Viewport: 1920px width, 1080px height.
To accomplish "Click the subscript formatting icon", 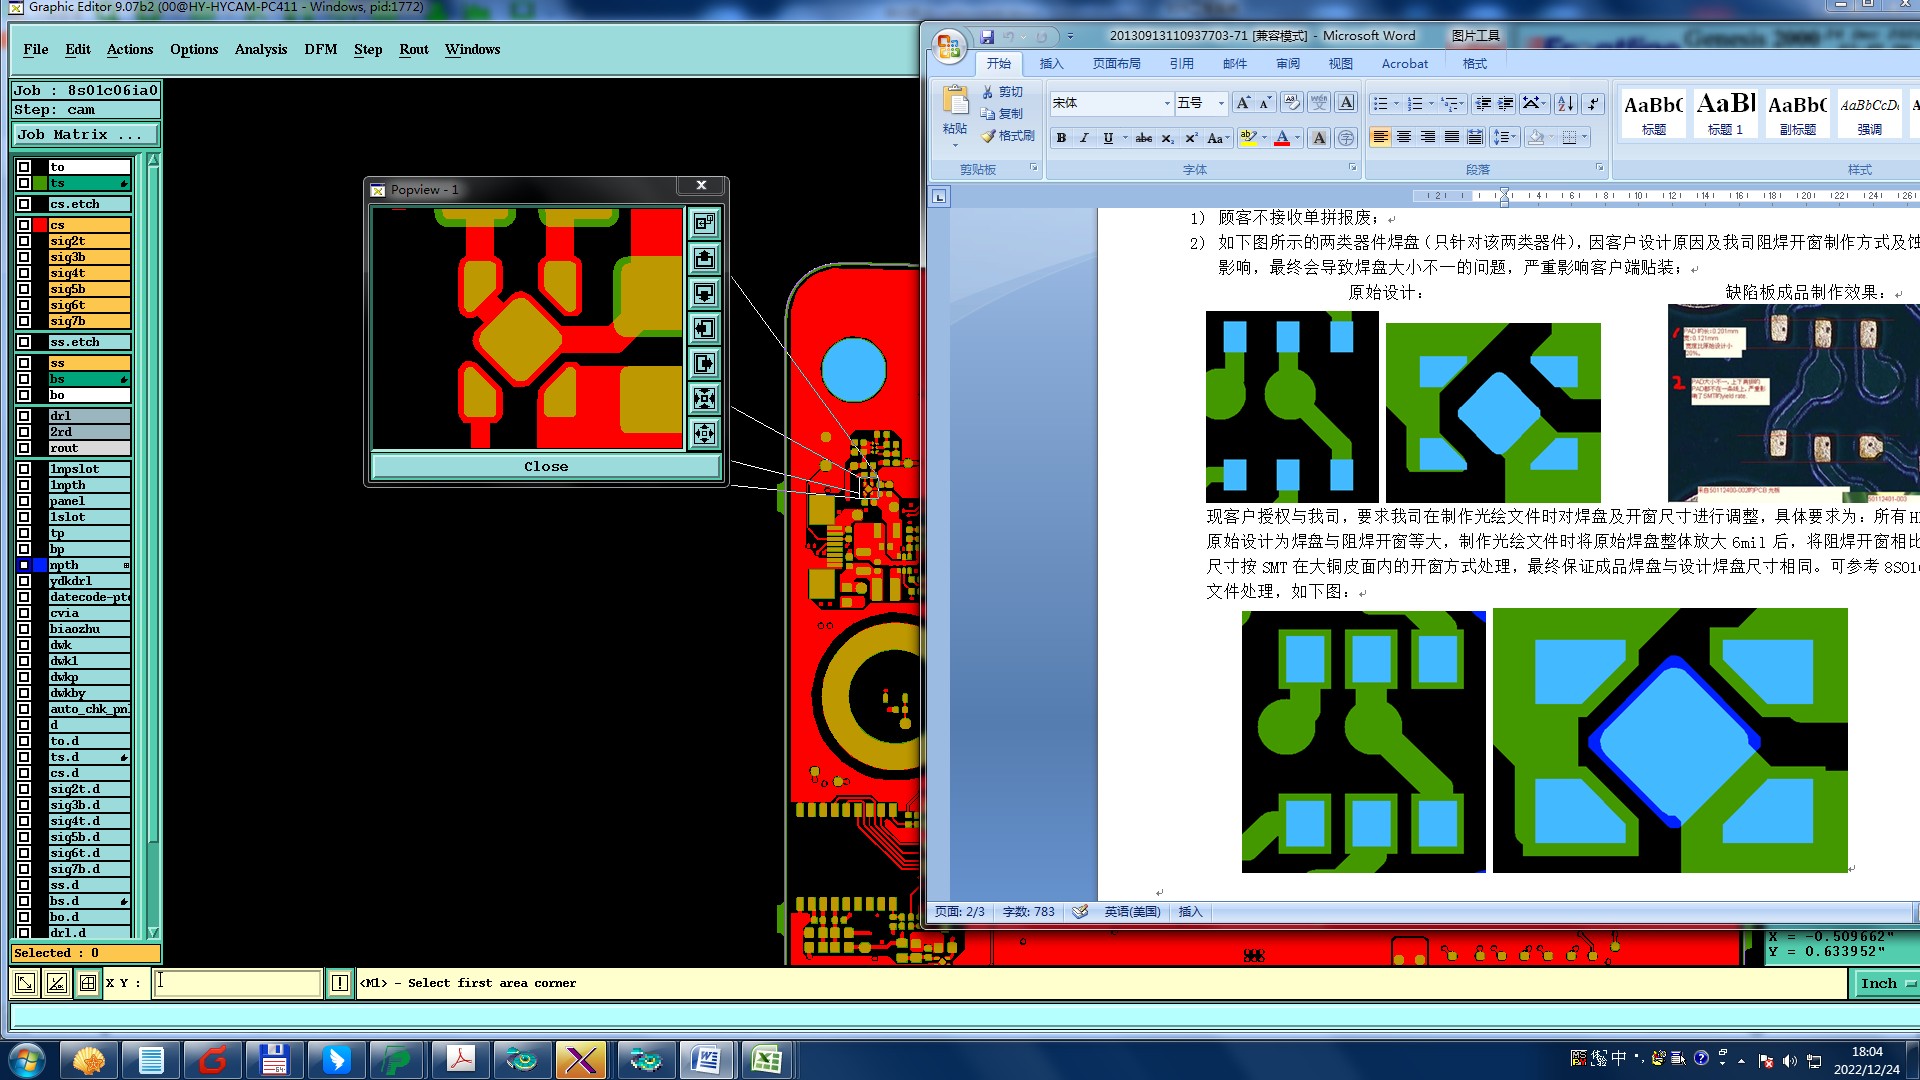I will coord(1167,138).
